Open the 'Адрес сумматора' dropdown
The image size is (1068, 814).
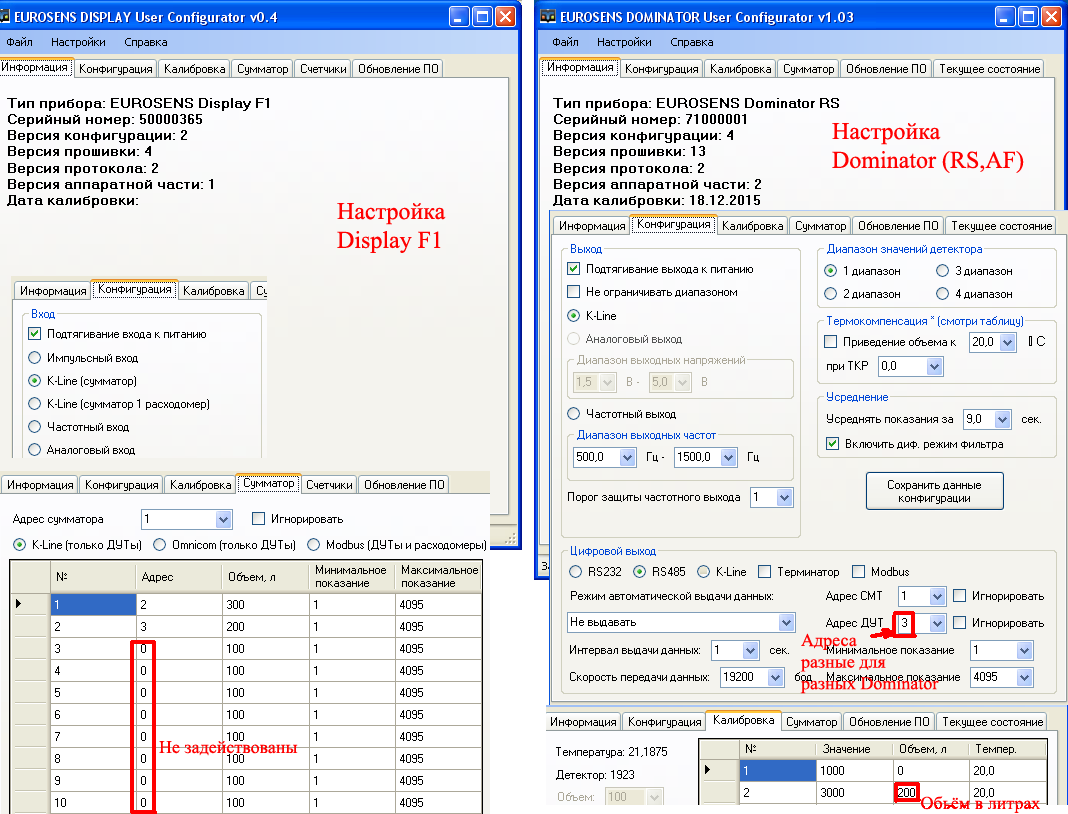click(223, 520)
